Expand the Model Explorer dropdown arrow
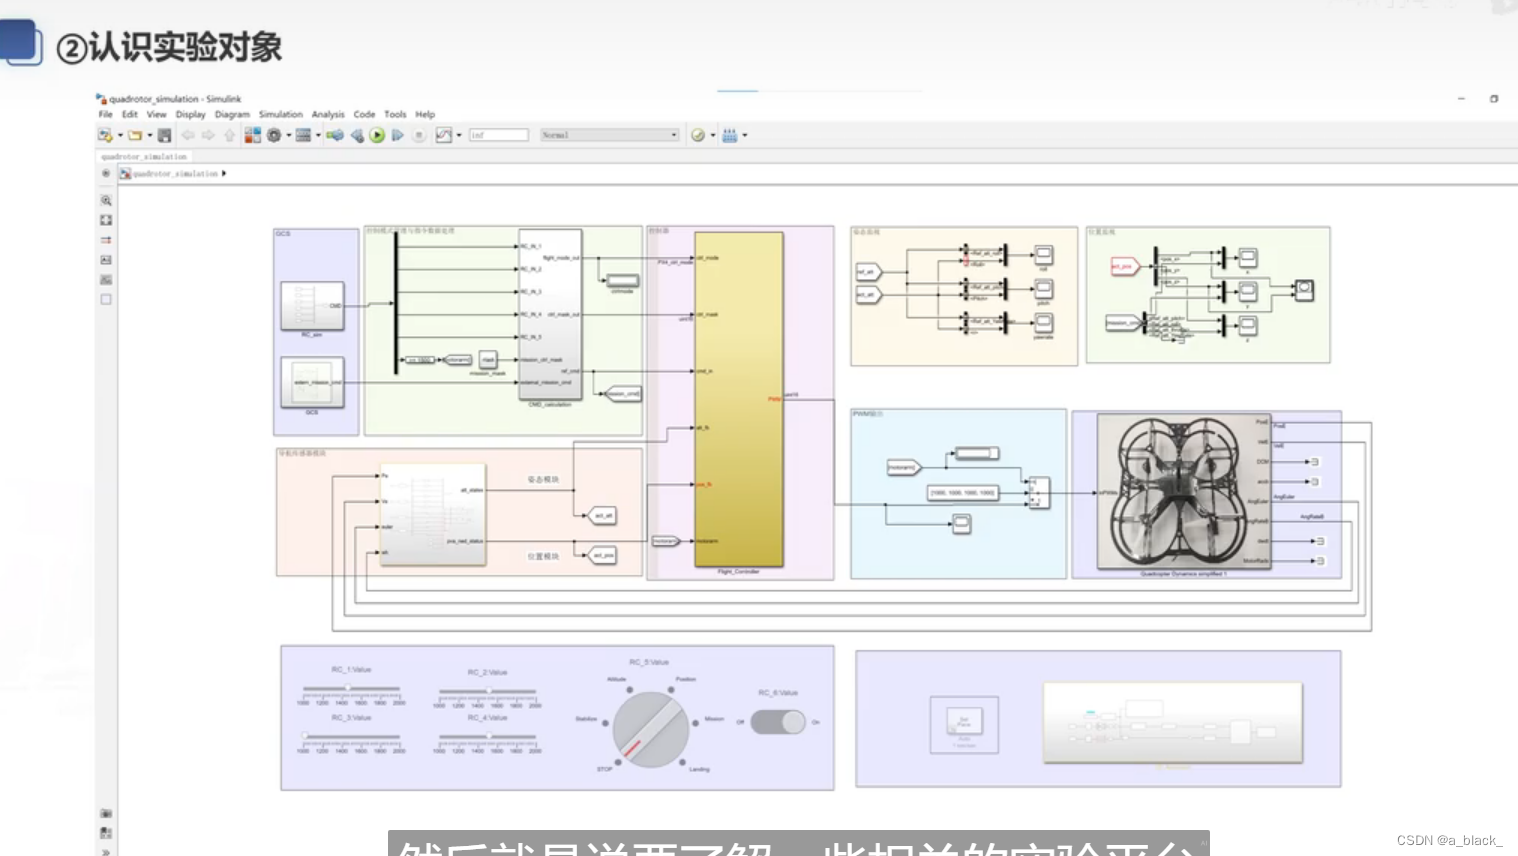The width and height of the screenshot is (1518, 856). click(x=318, y=135)
